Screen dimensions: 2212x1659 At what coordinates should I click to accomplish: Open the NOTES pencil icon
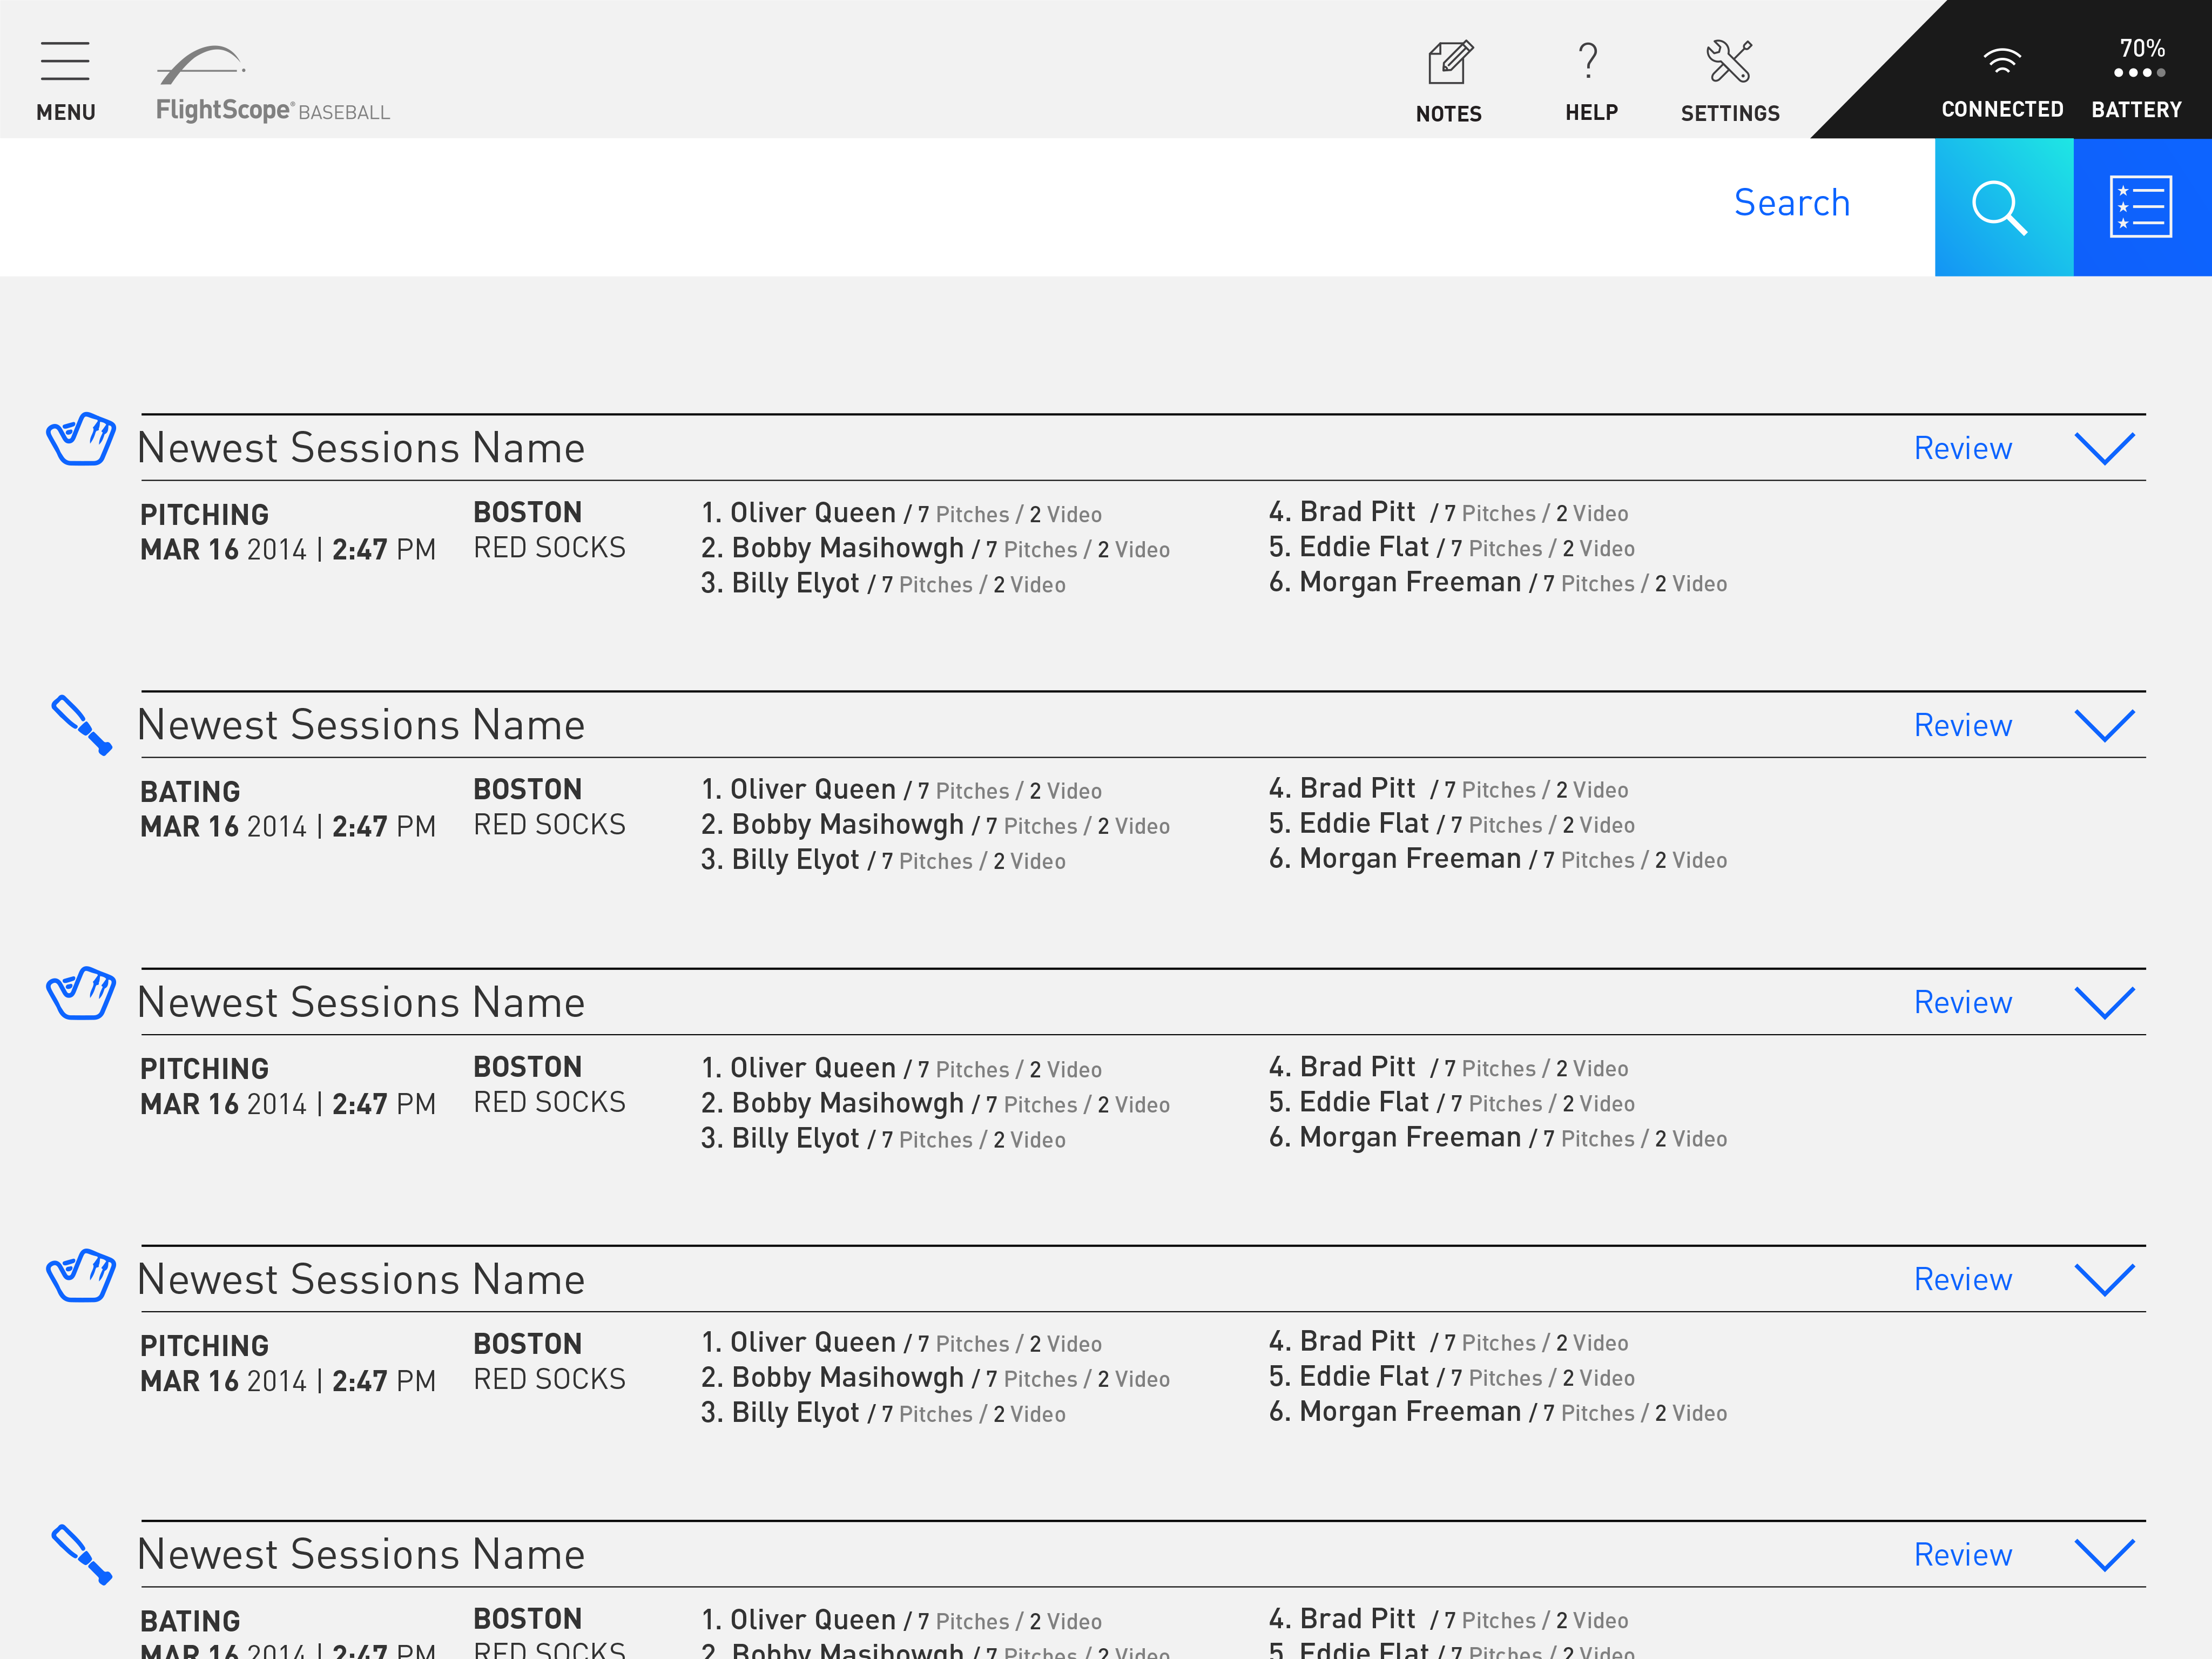(x=1449, y=63)
